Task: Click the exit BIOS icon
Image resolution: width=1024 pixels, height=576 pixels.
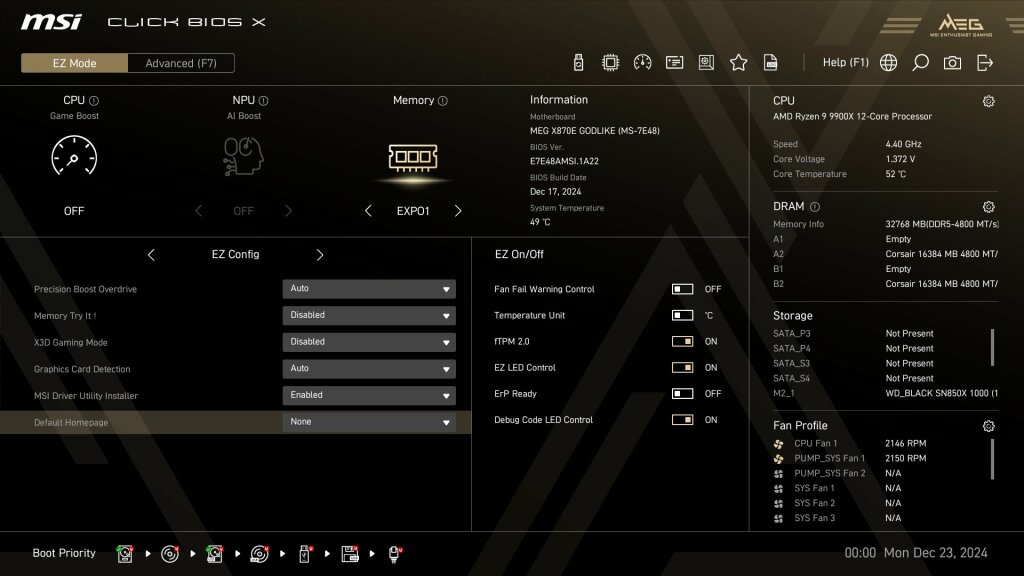Action: click(x=985, y=63)
